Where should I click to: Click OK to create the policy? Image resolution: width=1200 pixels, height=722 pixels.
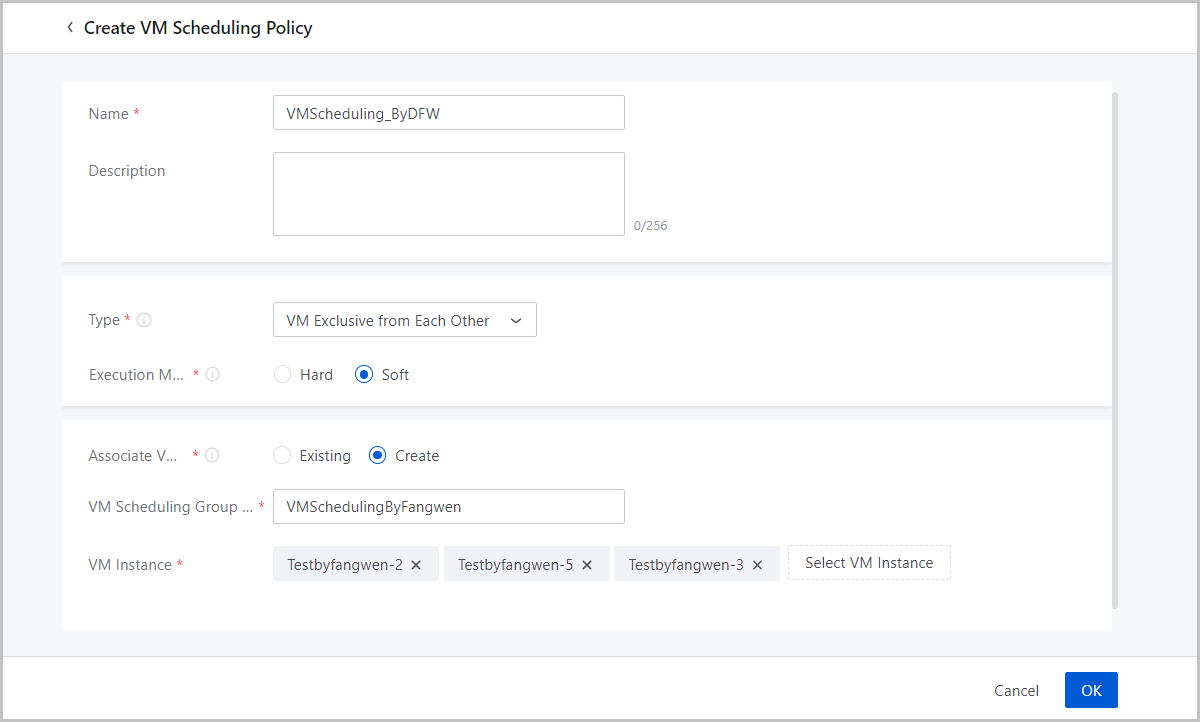point(1090,690)
